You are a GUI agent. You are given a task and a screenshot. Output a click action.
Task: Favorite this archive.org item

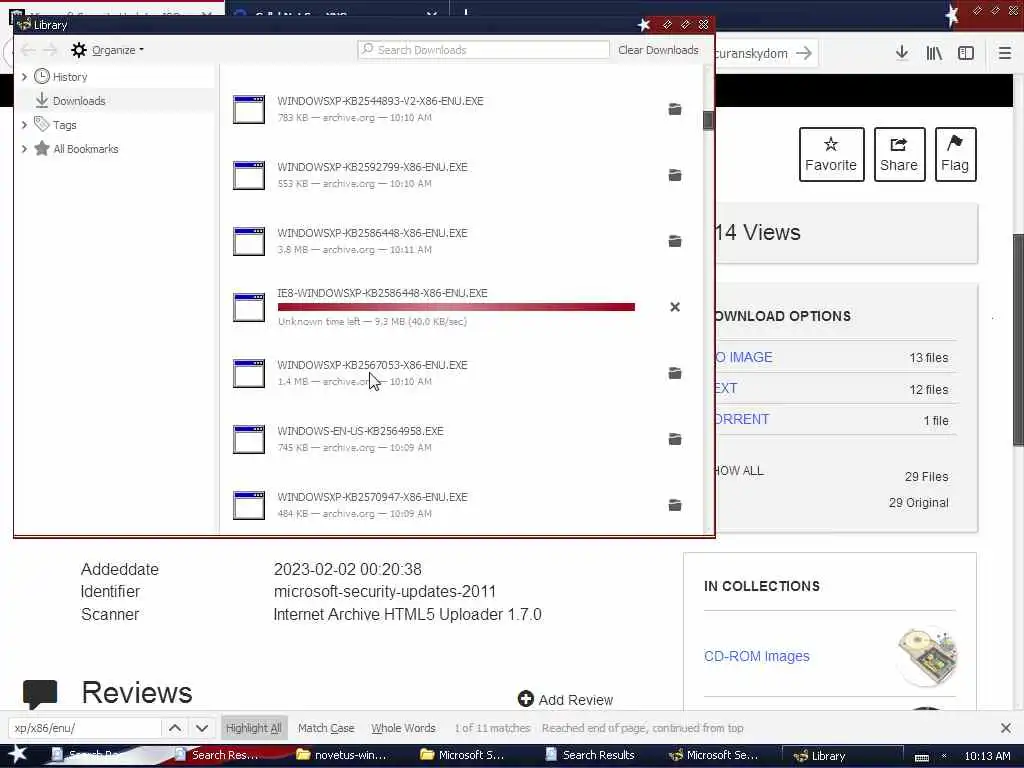(831, 154)
